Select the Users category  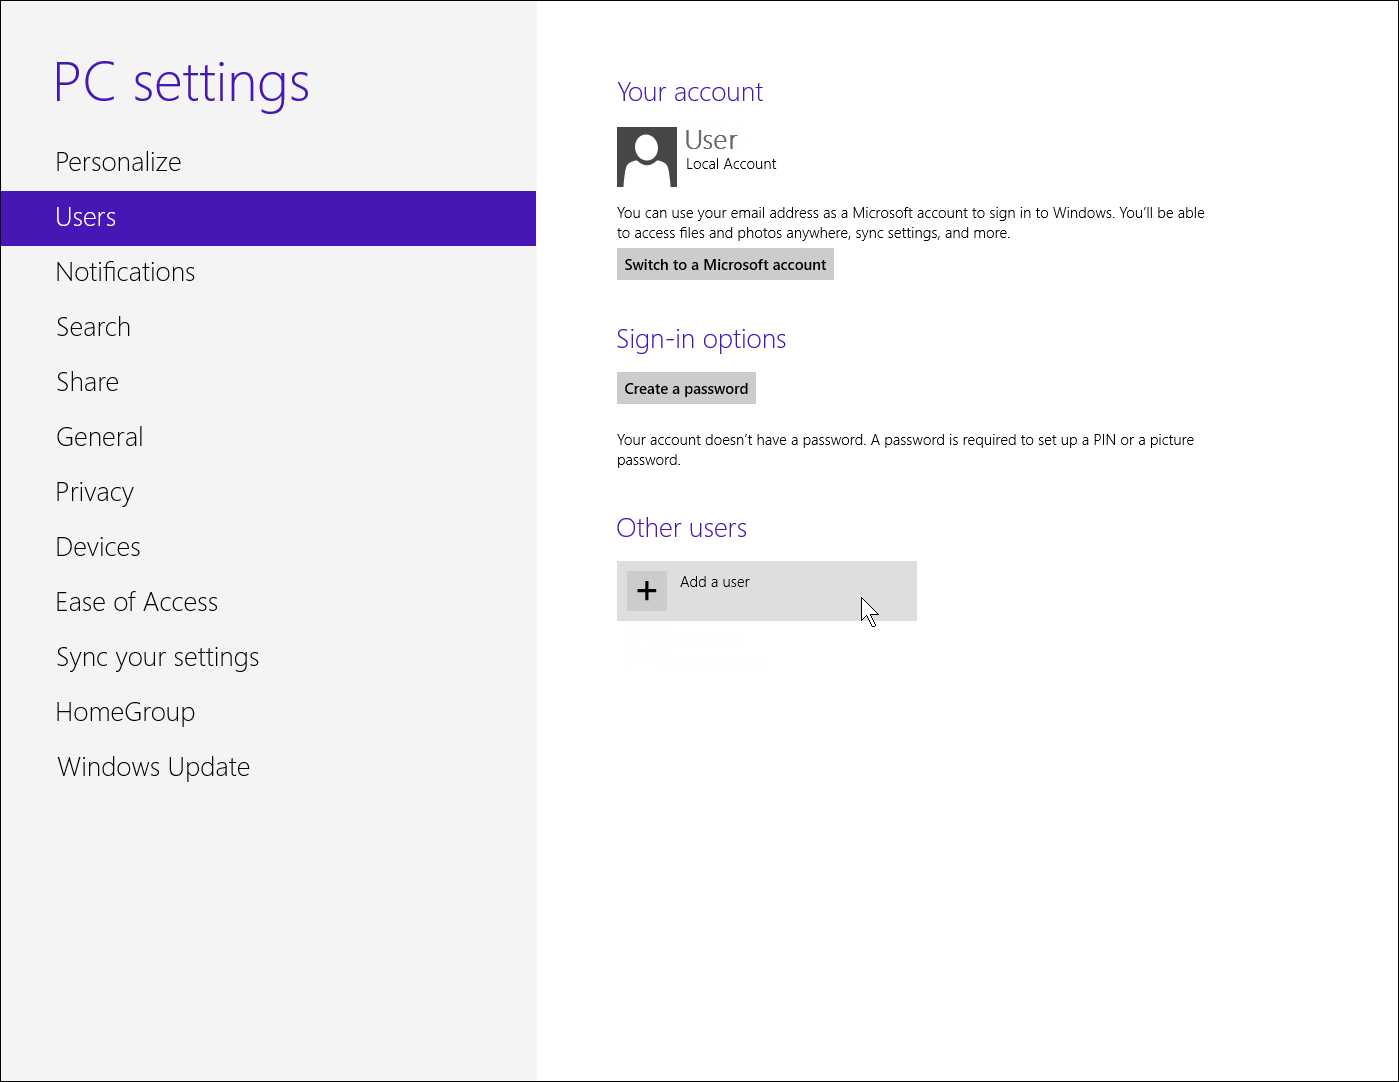click(268, 218)
